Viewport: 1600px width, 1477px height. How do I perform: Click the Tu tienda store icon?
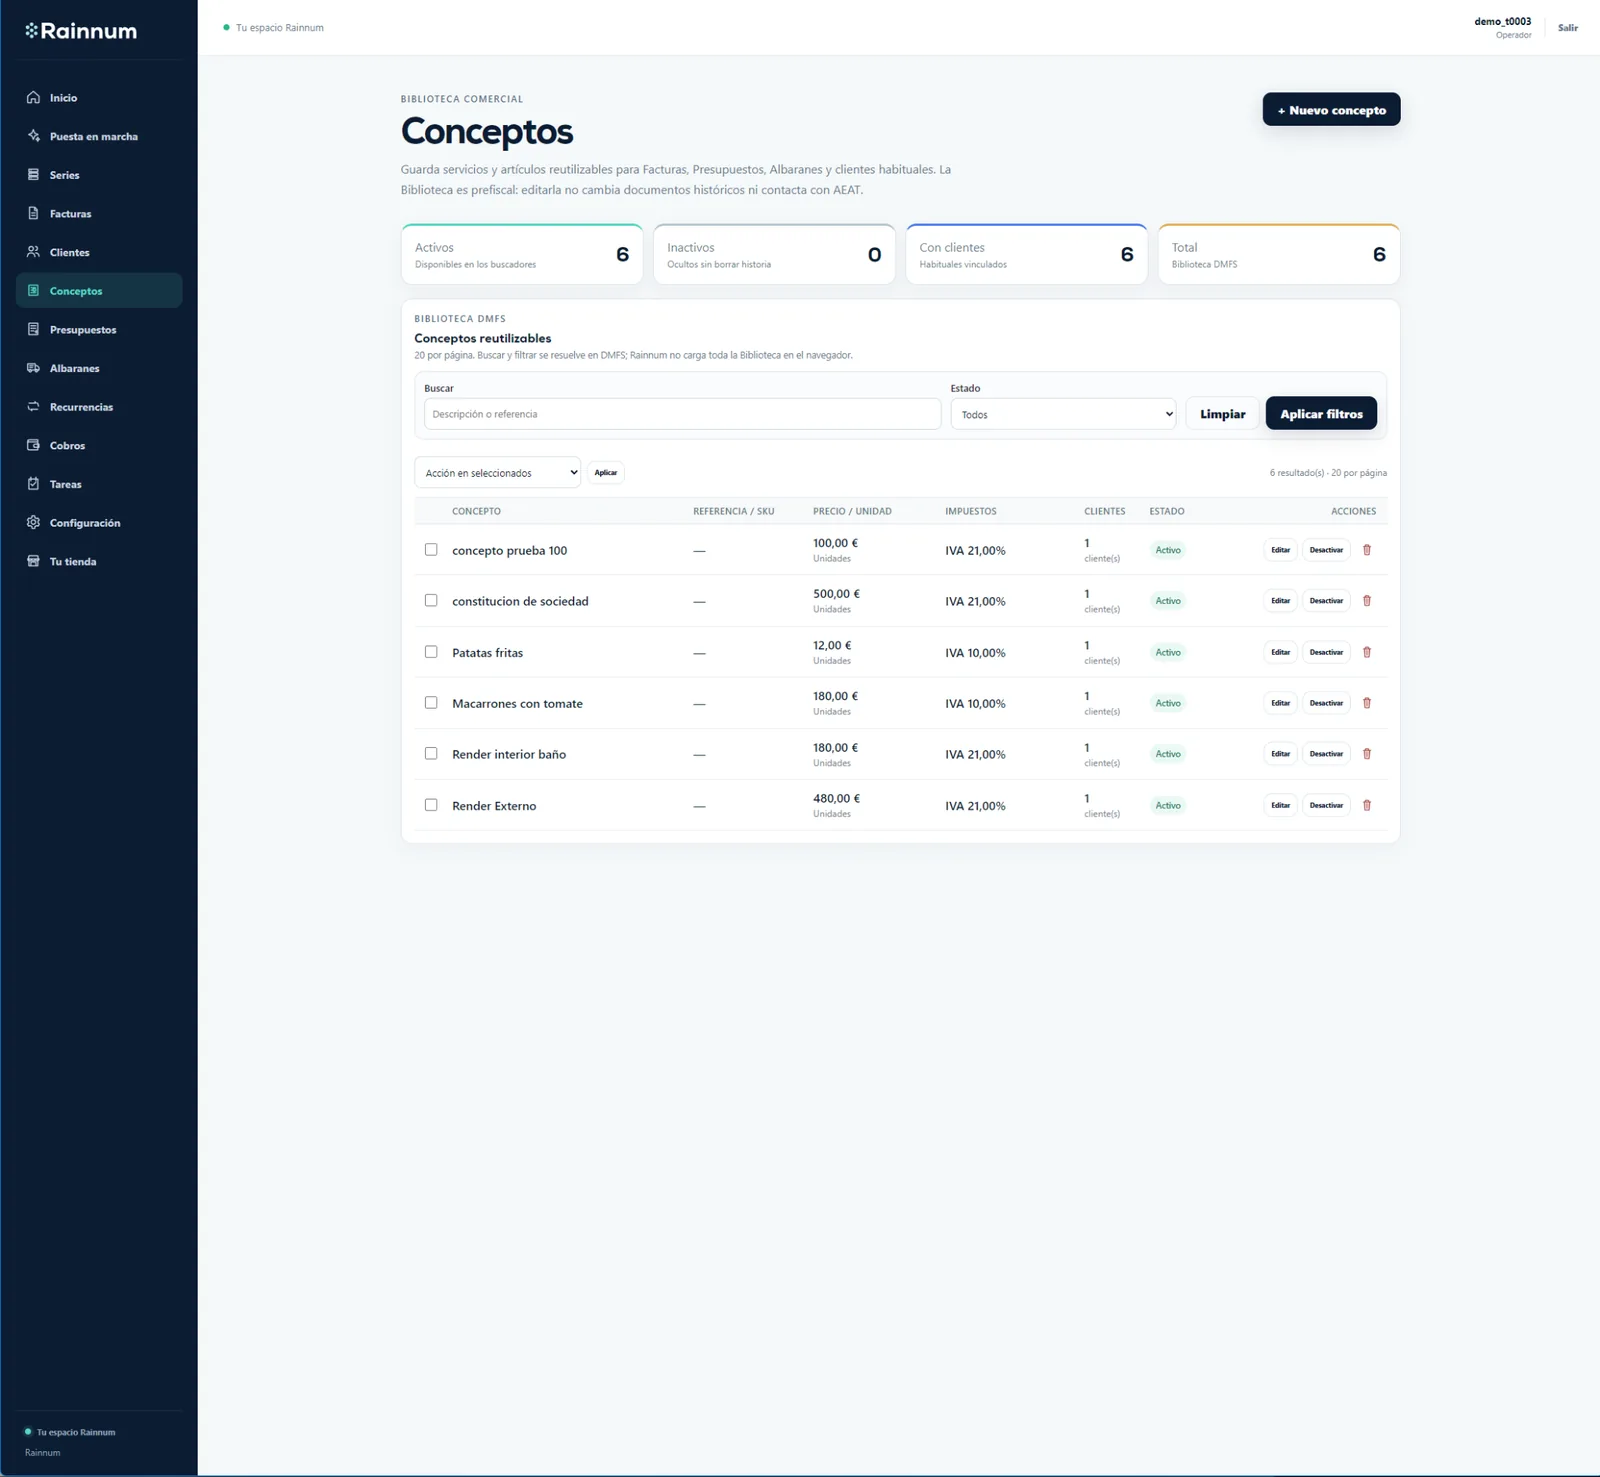click(x=33, y=561)
